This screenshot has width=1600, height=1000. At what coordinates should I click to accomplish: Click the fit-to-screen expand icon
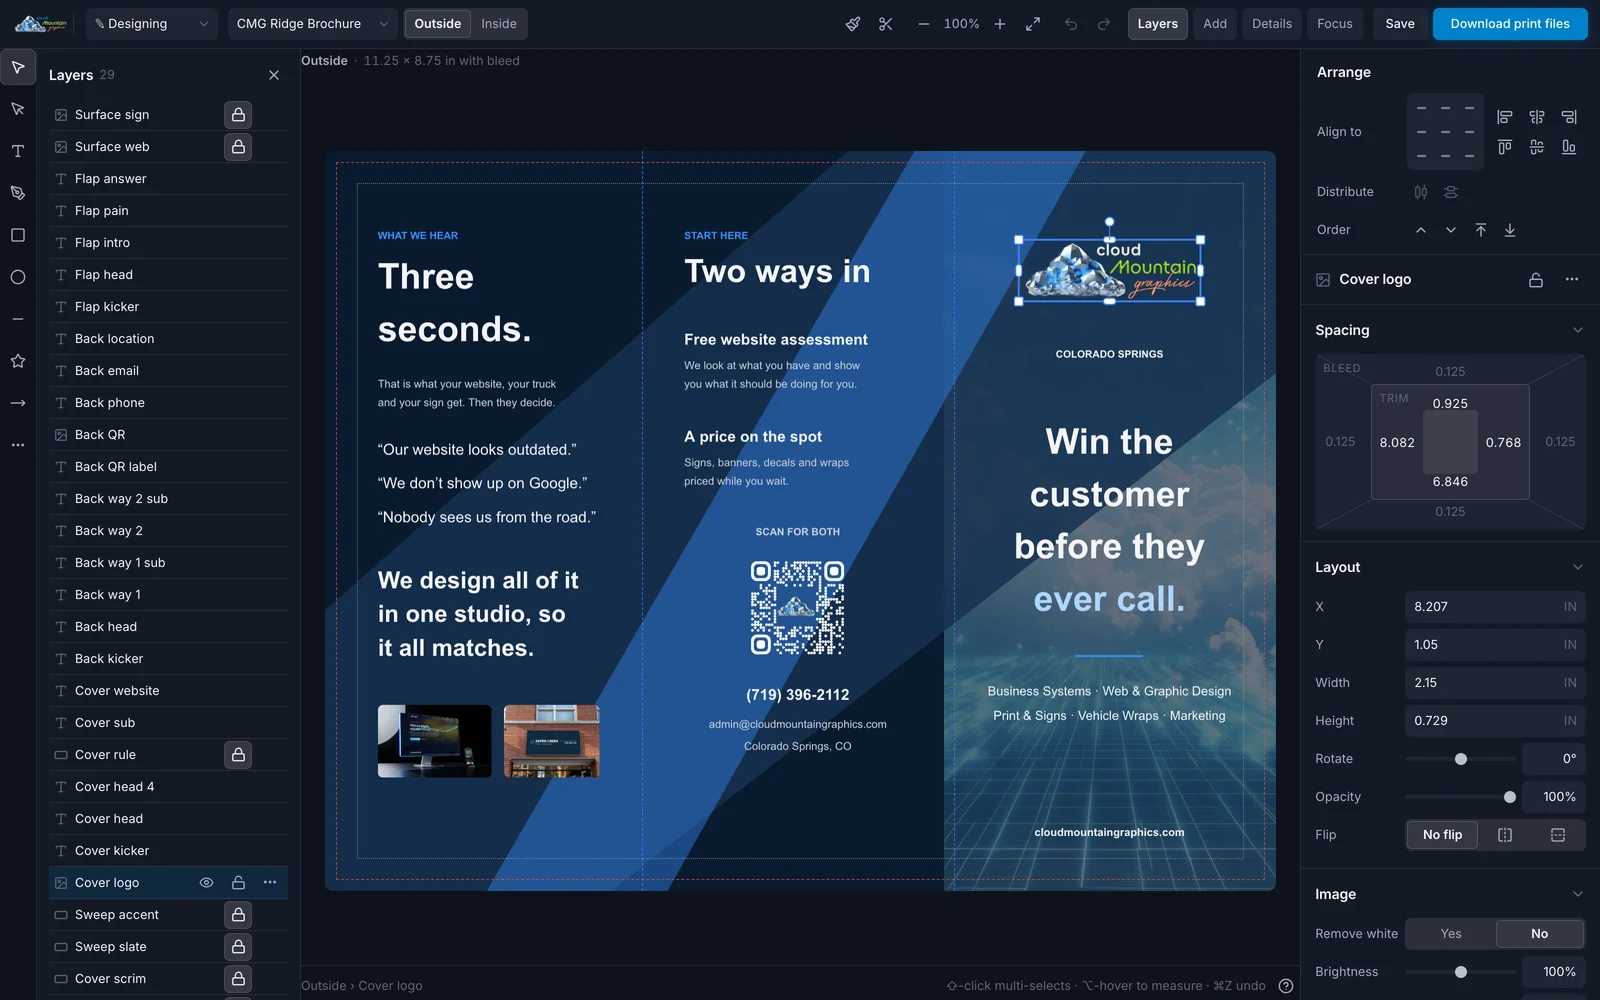click(1033, 24)
